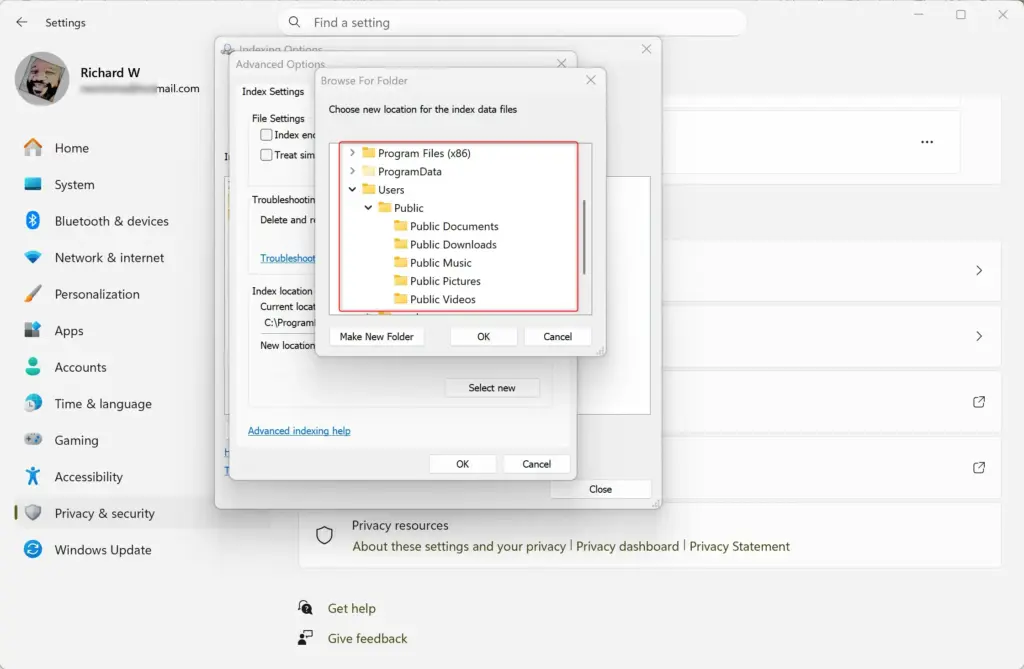
Task: Expand the Program Files (x86) tree node
Action: [x=353, y=153]
